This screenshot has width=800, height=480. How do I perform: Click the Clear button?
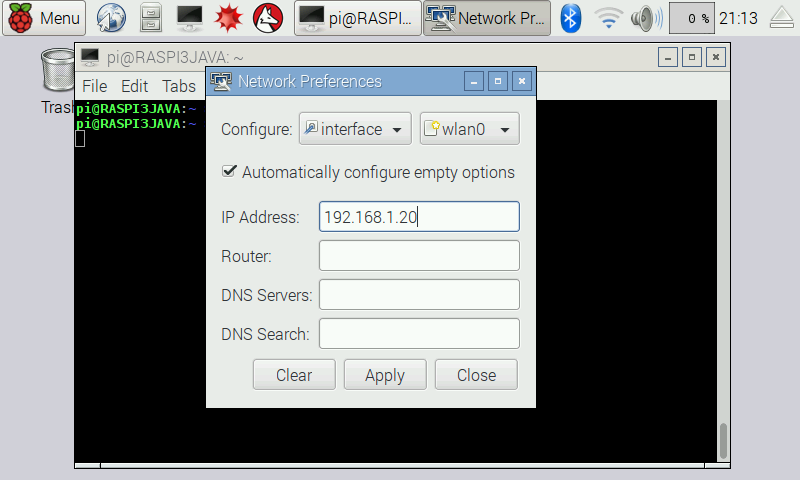click(x=294, y=375)
